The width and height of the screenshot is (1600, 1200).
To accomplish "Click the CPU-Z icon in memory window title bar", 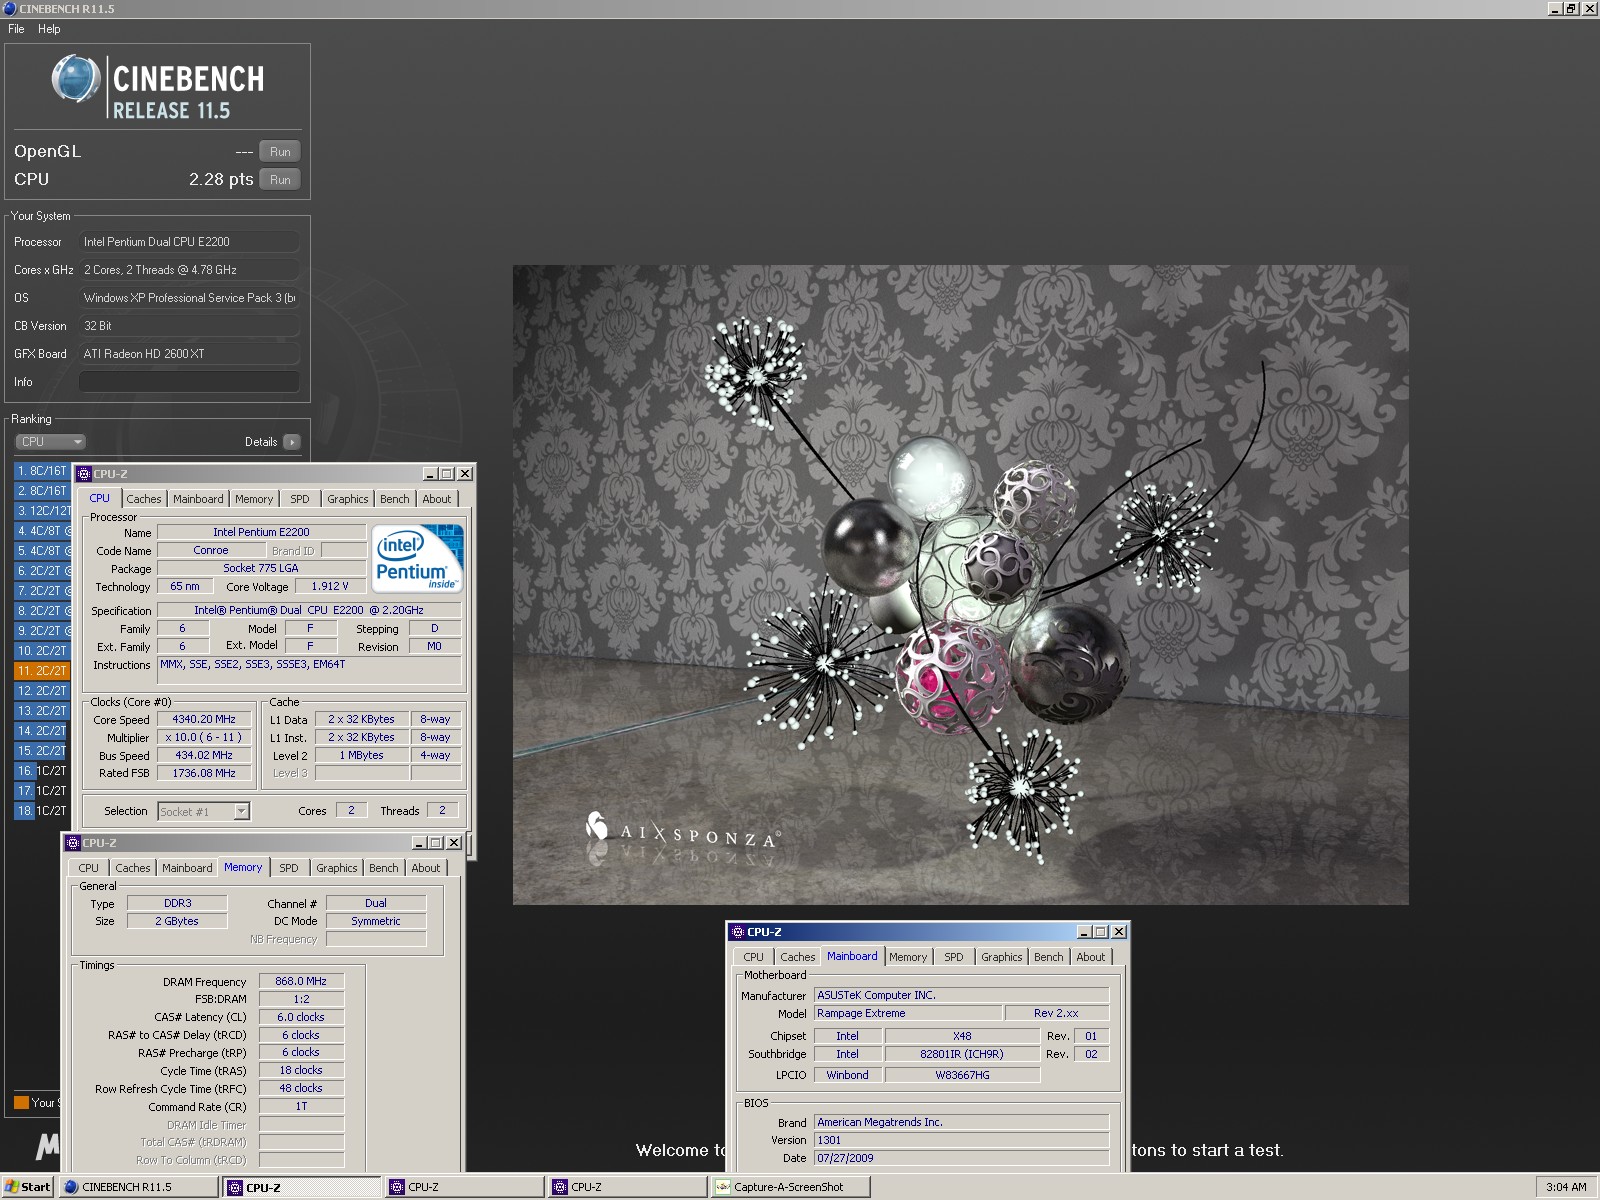I will (73, 843).
